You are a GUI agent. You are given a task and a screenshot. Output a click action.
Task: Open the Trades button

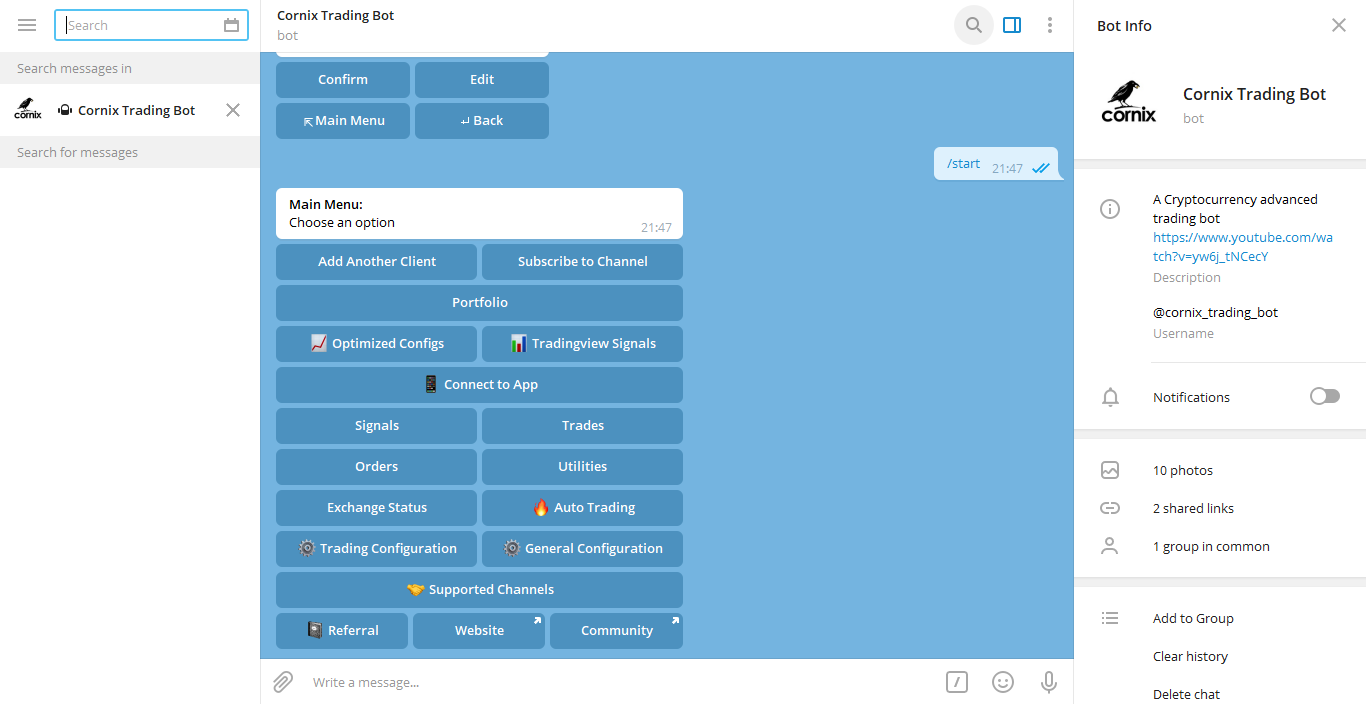point(582,425)
